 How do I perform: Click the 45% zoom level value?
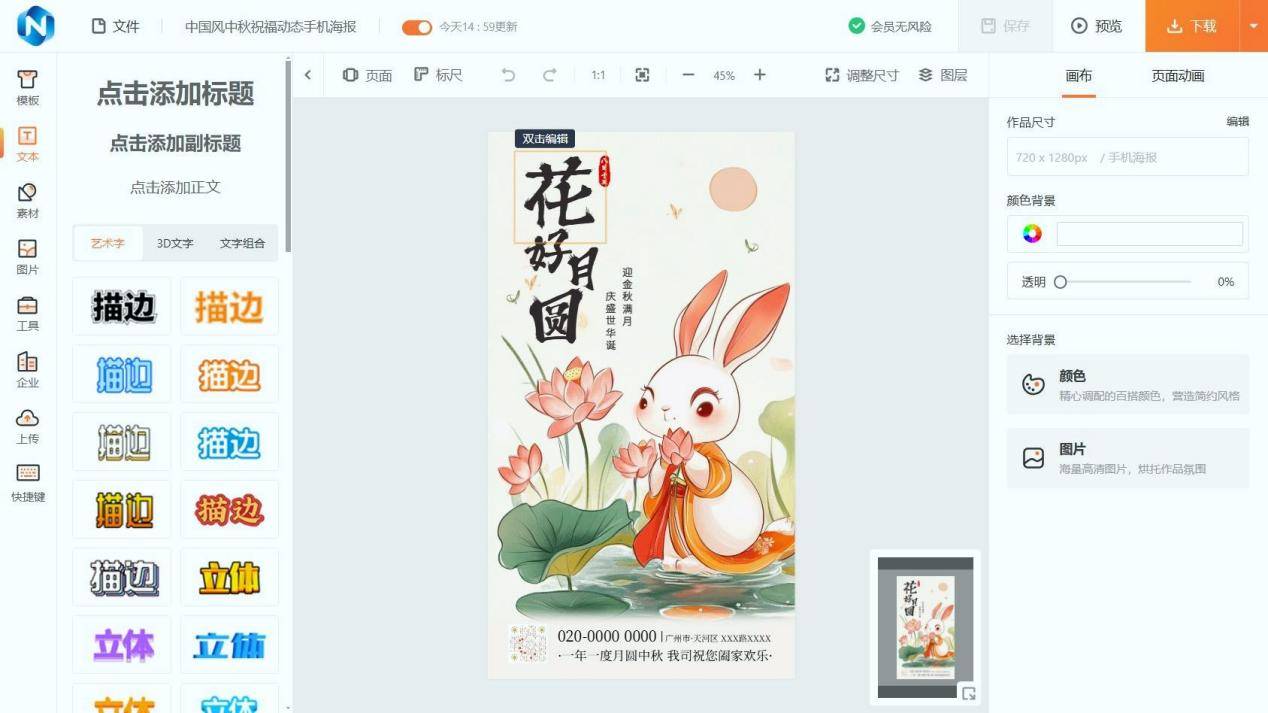point(724,75)
